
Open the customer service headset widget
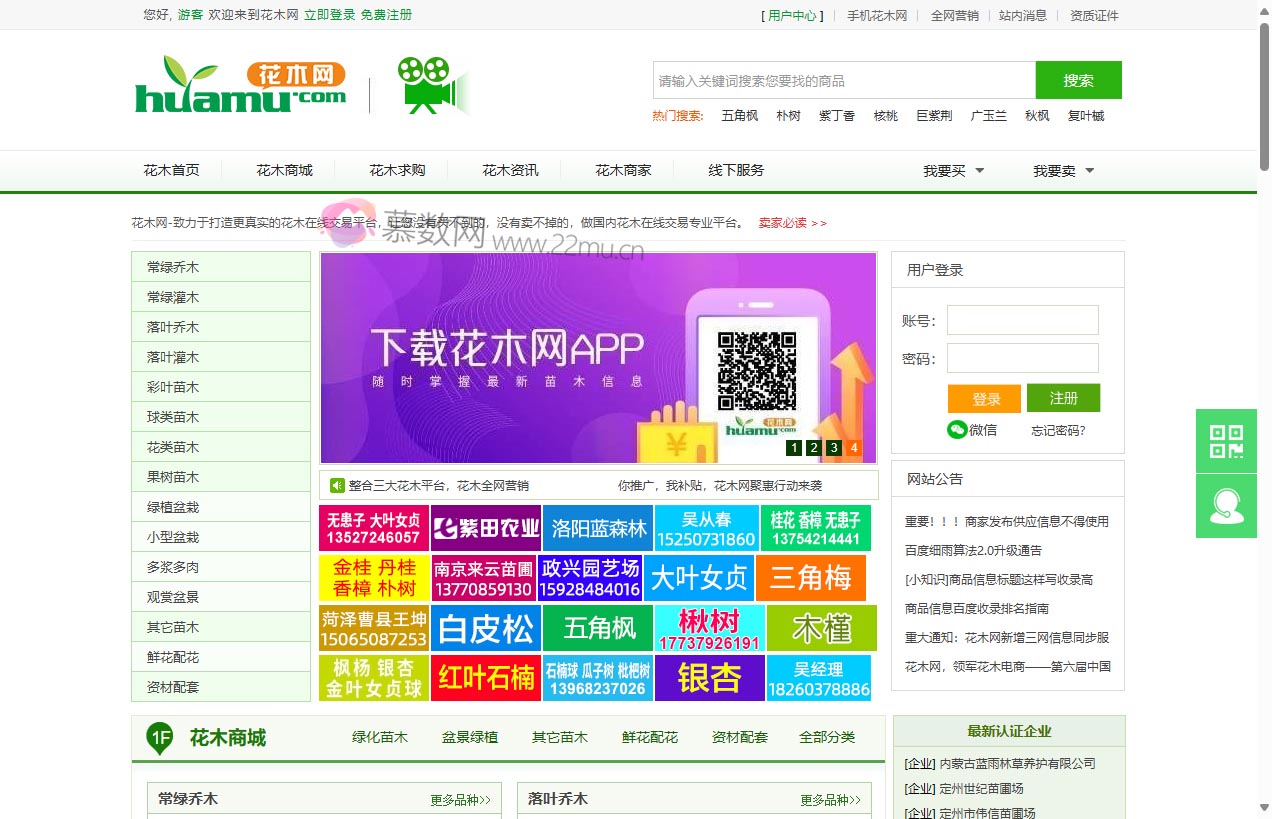click(1226, 506)
